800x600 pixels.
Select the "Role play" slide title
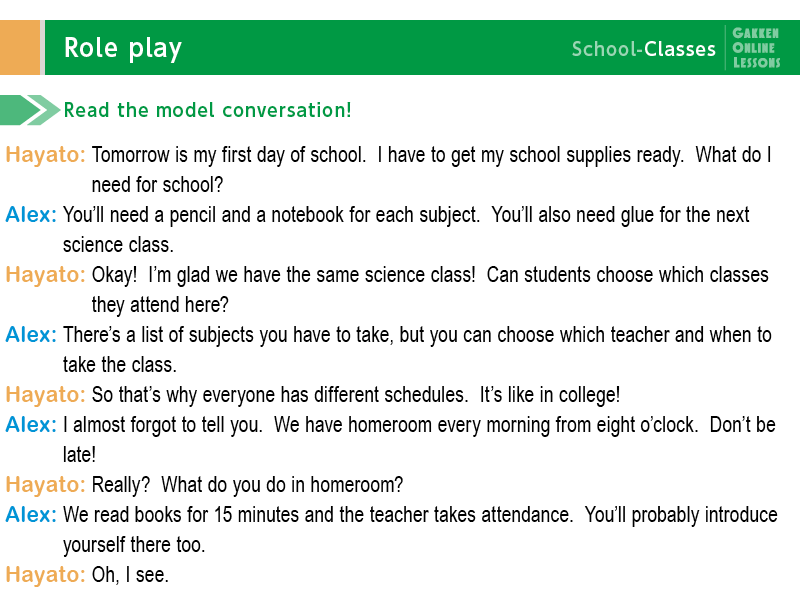(123, 48)
